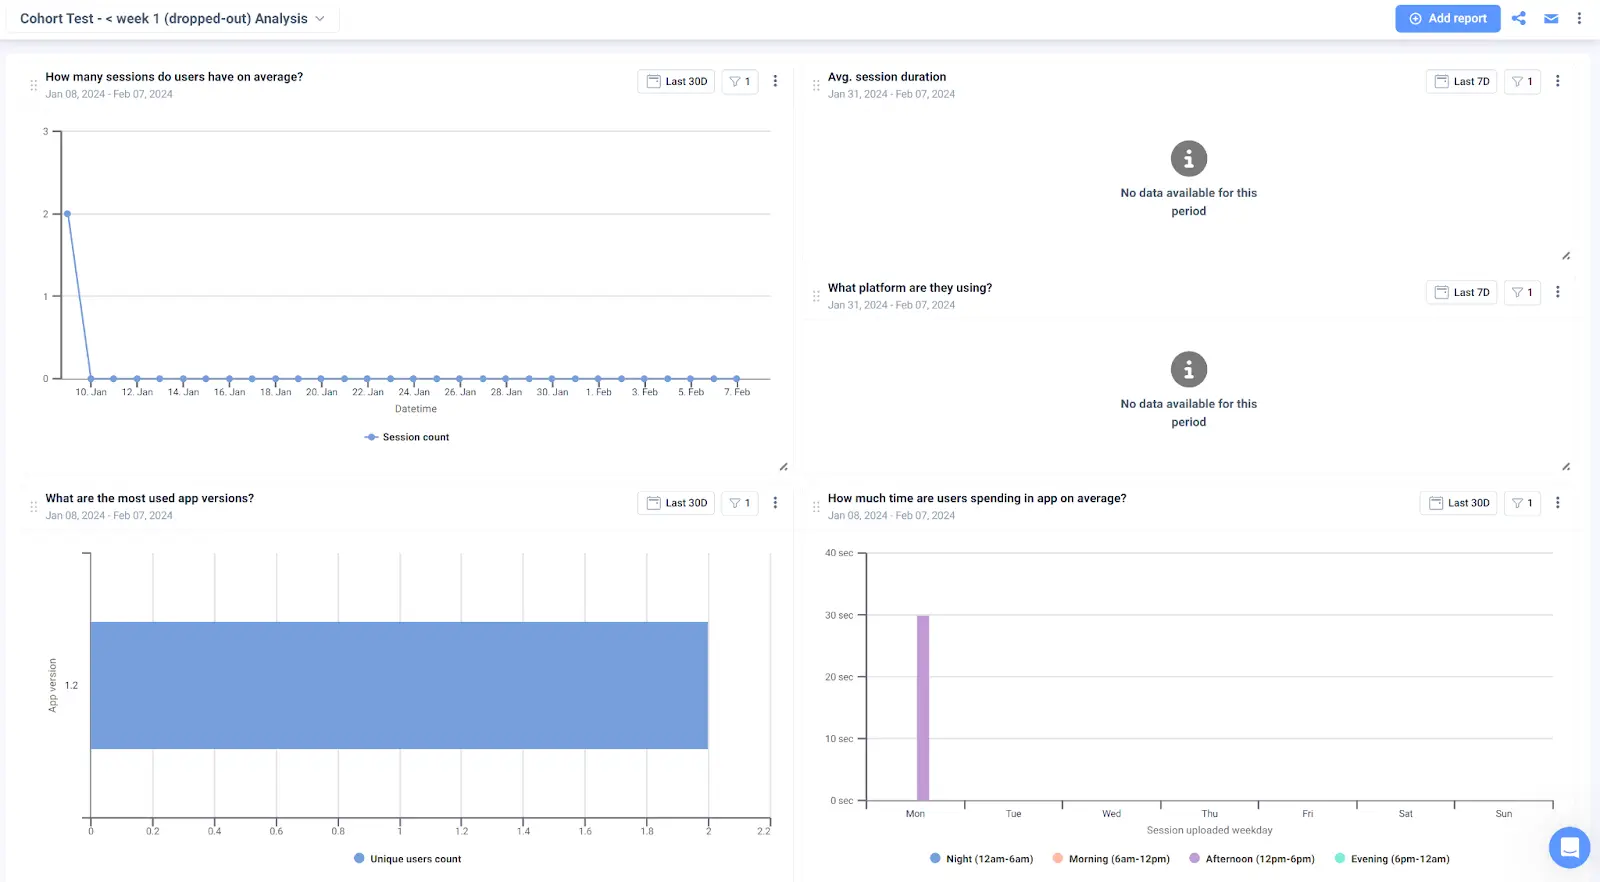The width and height of the screenshot is (1600, 882).
Task: Open Last 30D range on sessions average report
Action: 676,82
